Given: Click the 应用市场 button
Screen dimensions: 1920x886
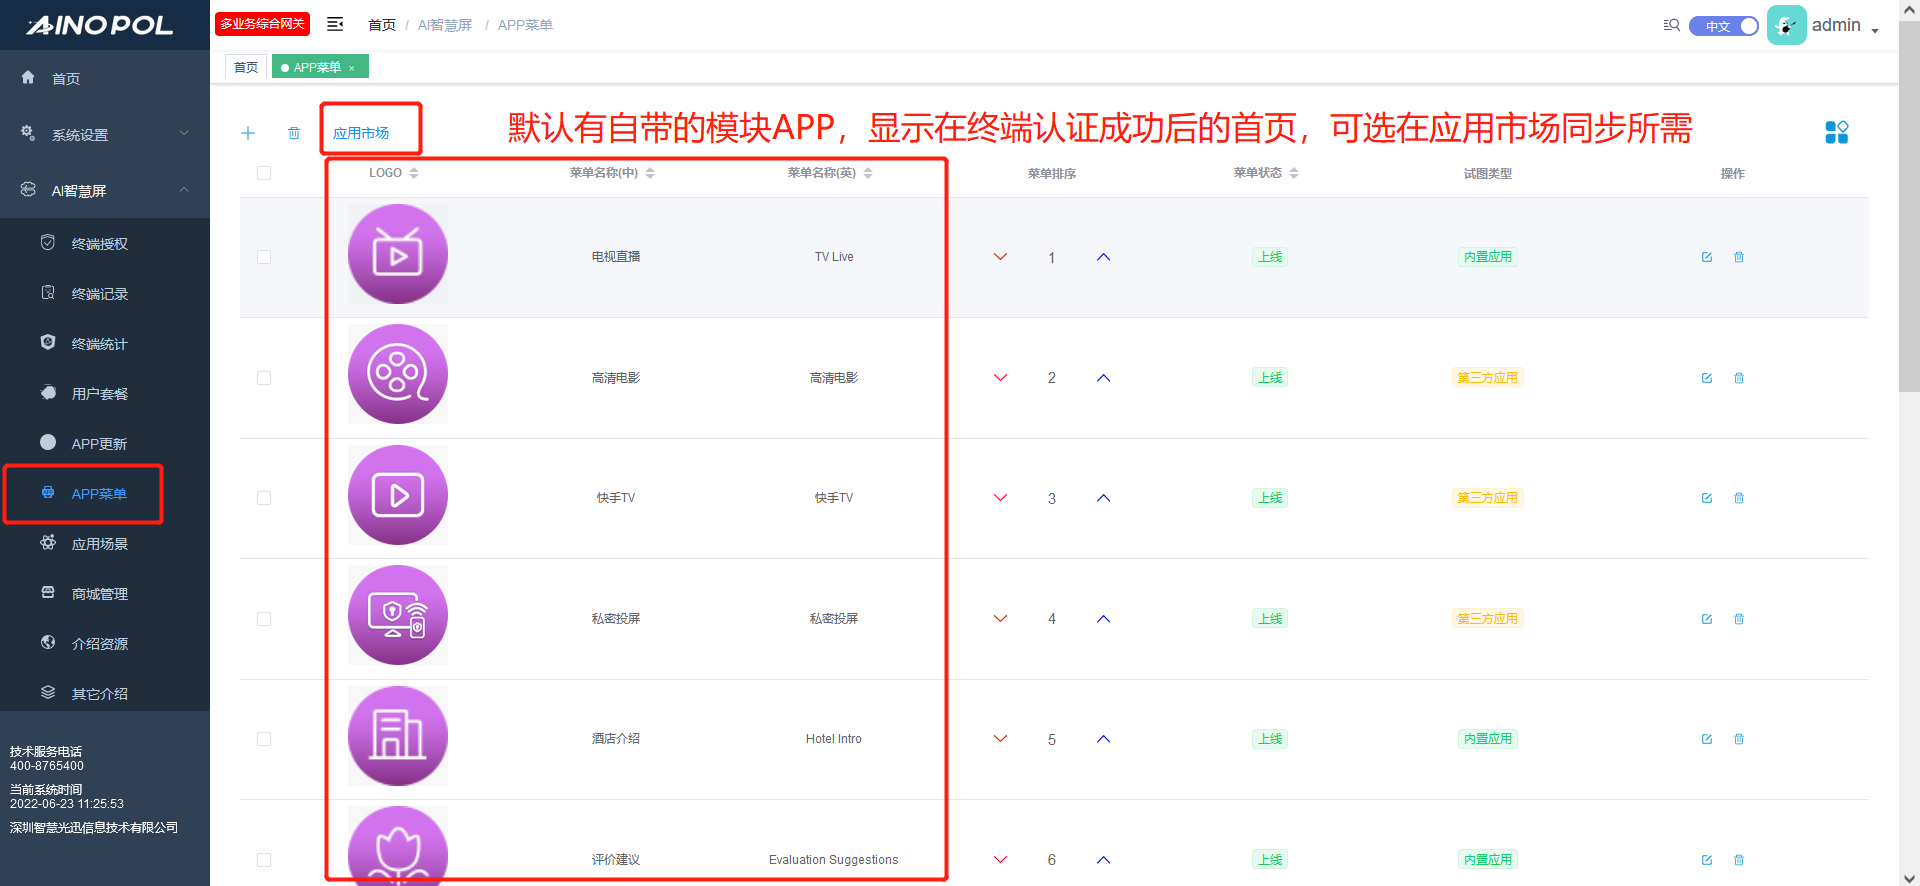Looking at the screenshot, I should [361, 133].
